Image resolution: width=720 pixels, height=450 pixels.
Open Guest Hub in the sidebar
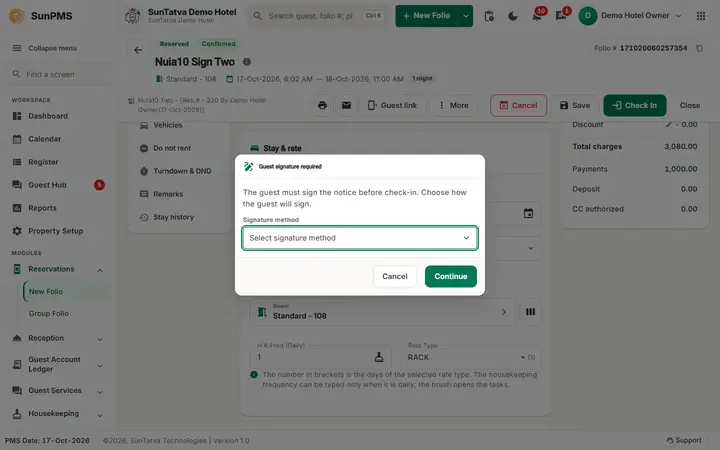point(47,185)
